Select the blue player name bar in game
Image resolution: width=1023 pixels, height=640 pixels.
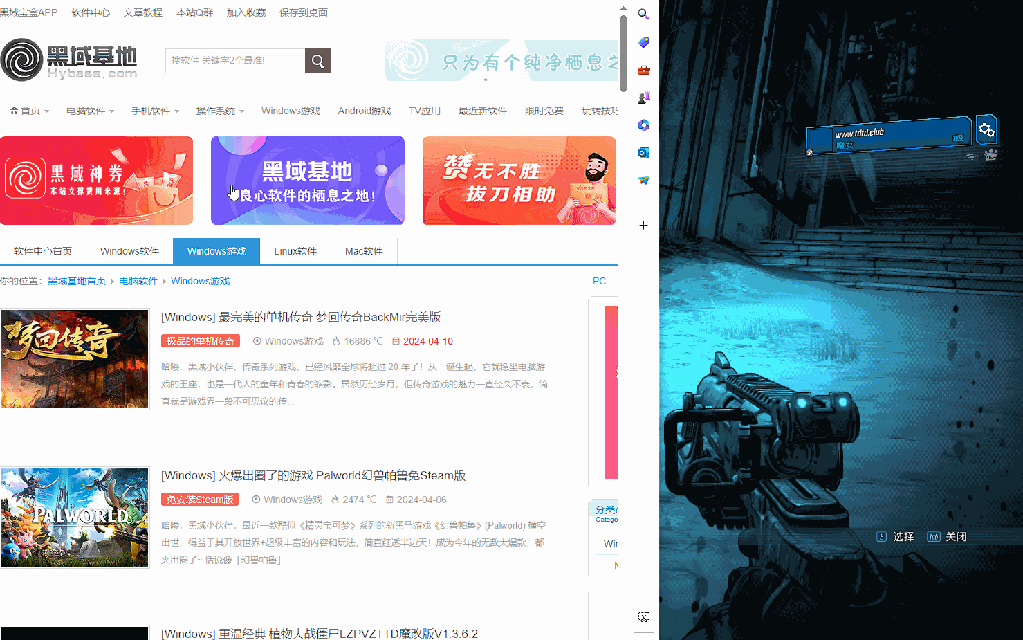tap(888, 136)
